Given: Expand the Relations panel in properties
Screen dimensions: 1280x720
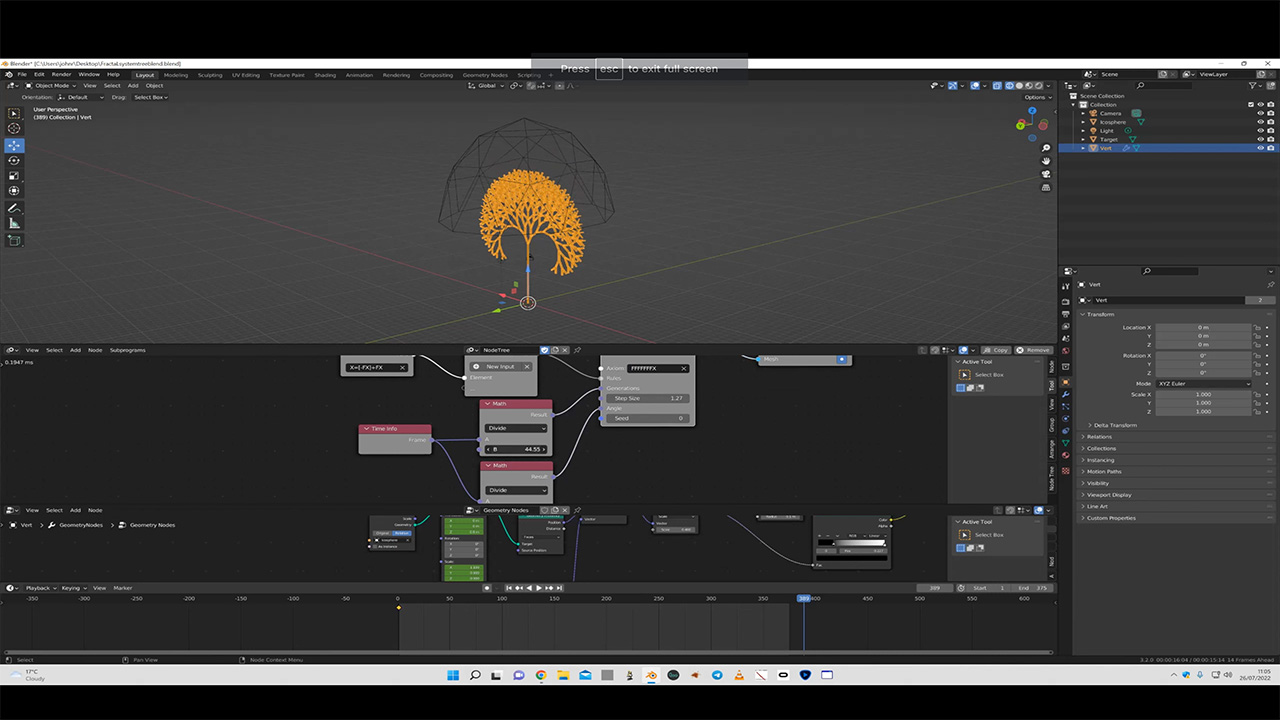Looking at the screenshot, I should coord(1099,437).
